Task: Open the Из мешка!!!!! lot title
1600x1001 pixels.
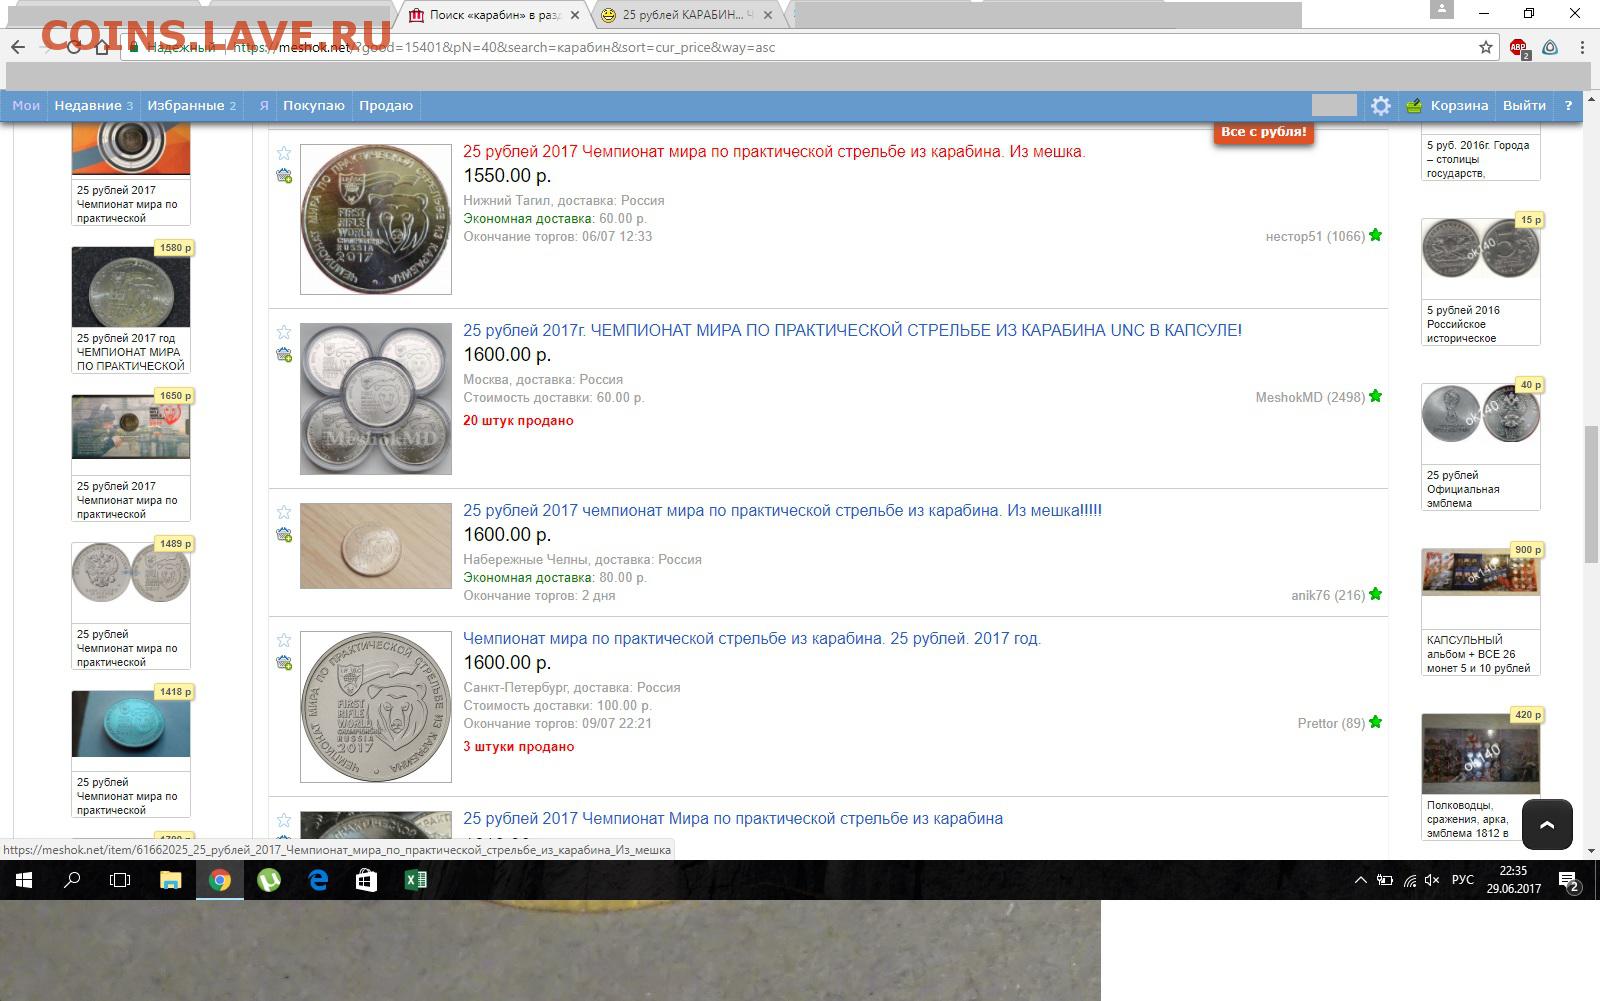Action: tap(782, 510)
